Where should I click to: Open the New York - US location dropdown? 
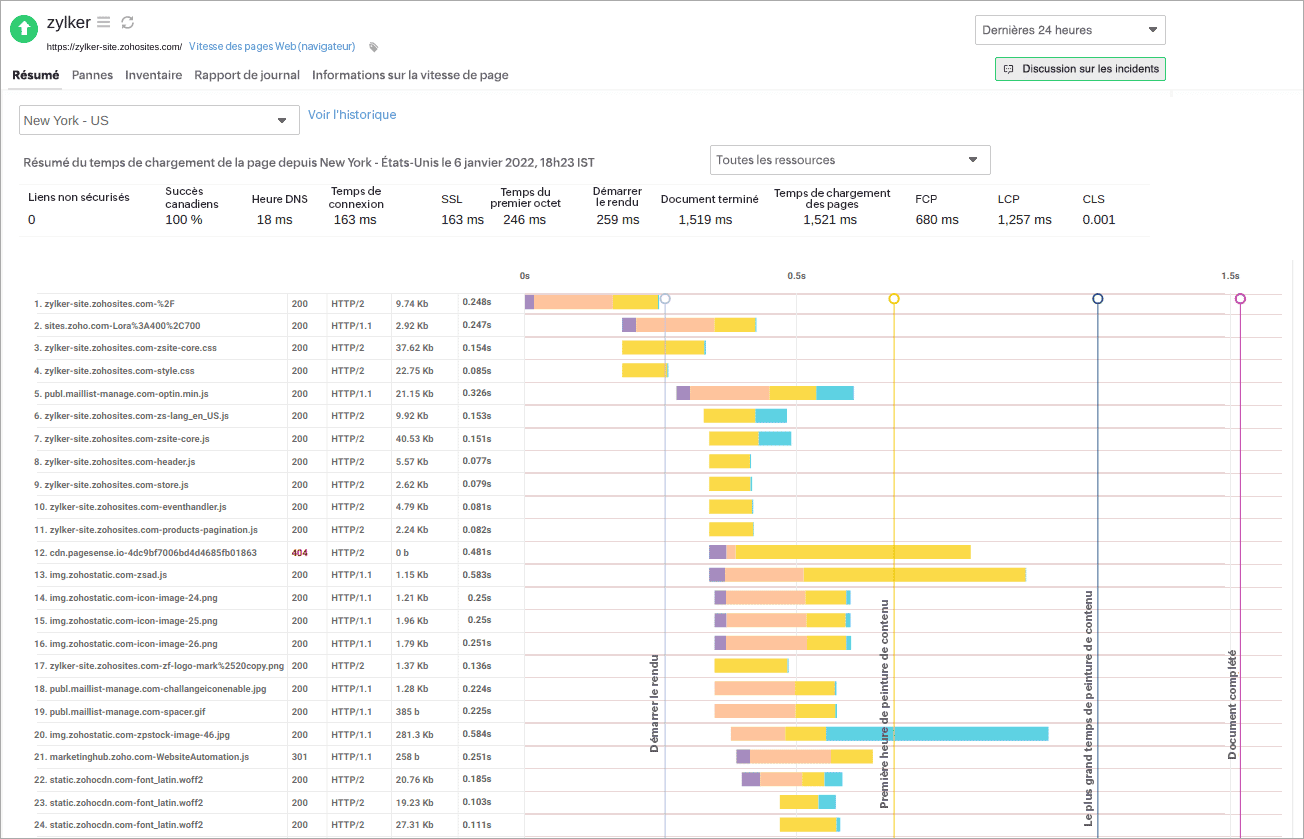158,119
